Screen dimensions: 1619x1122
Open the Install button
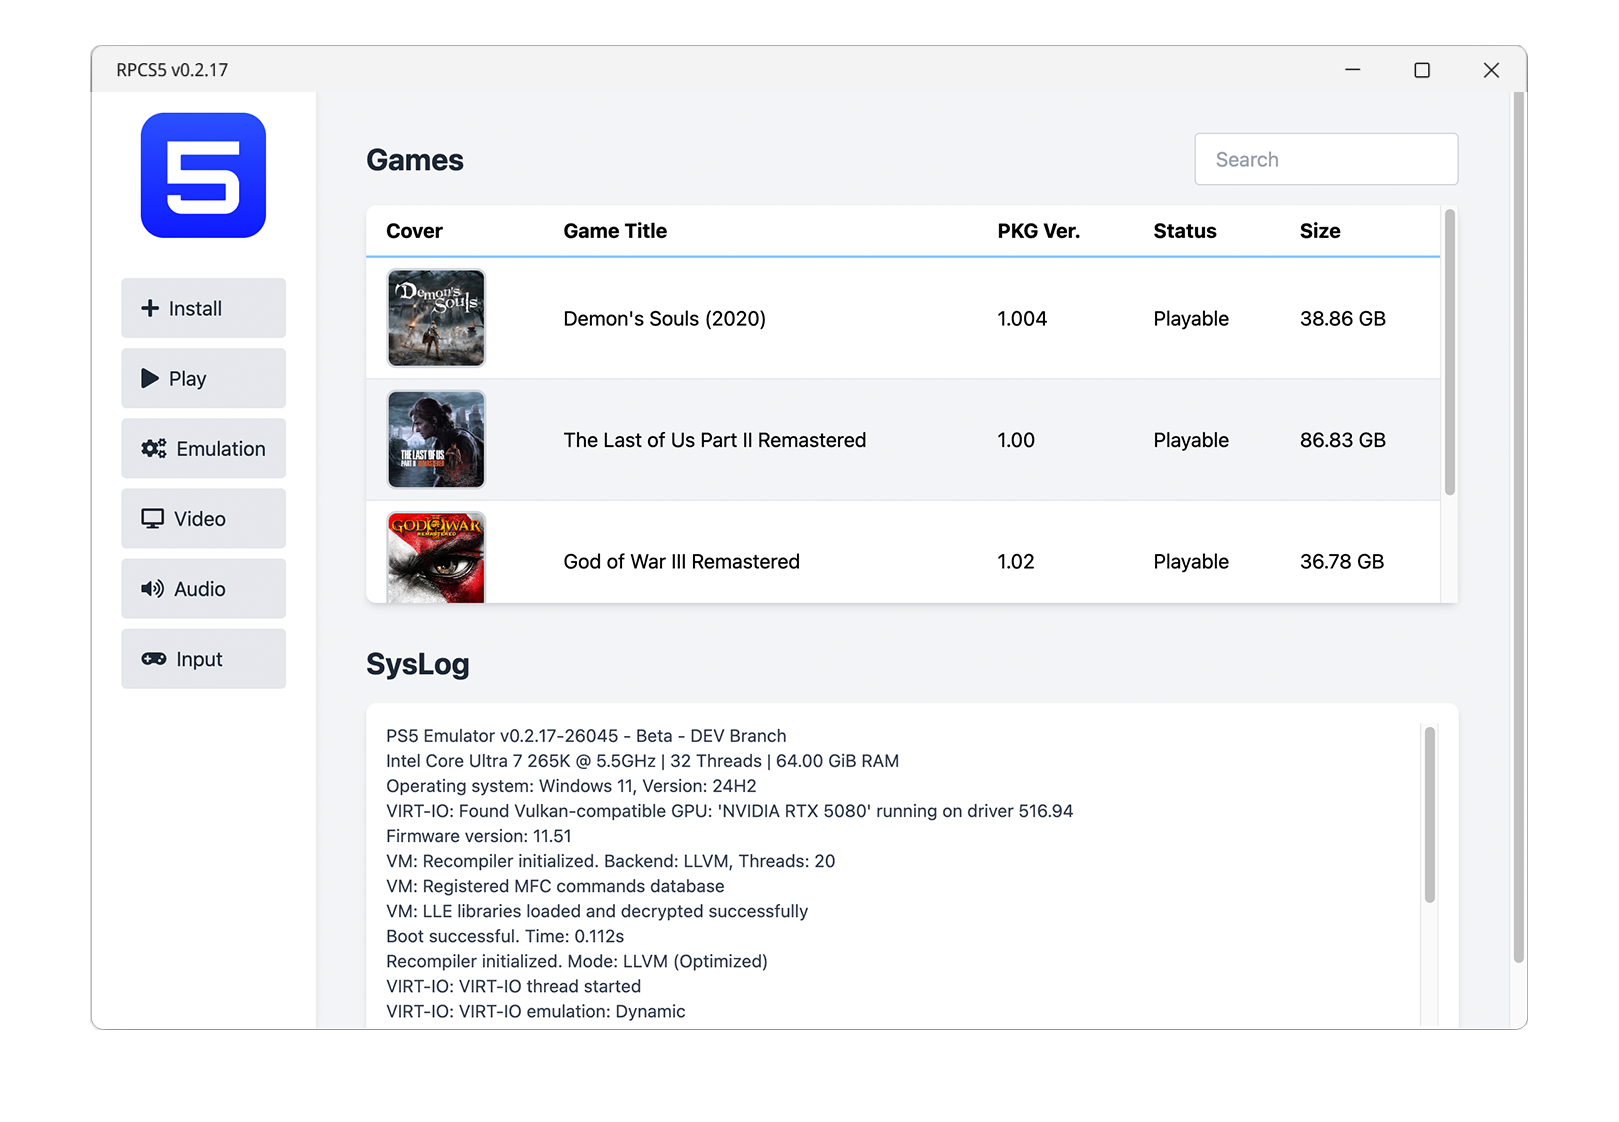click(203, 308)
